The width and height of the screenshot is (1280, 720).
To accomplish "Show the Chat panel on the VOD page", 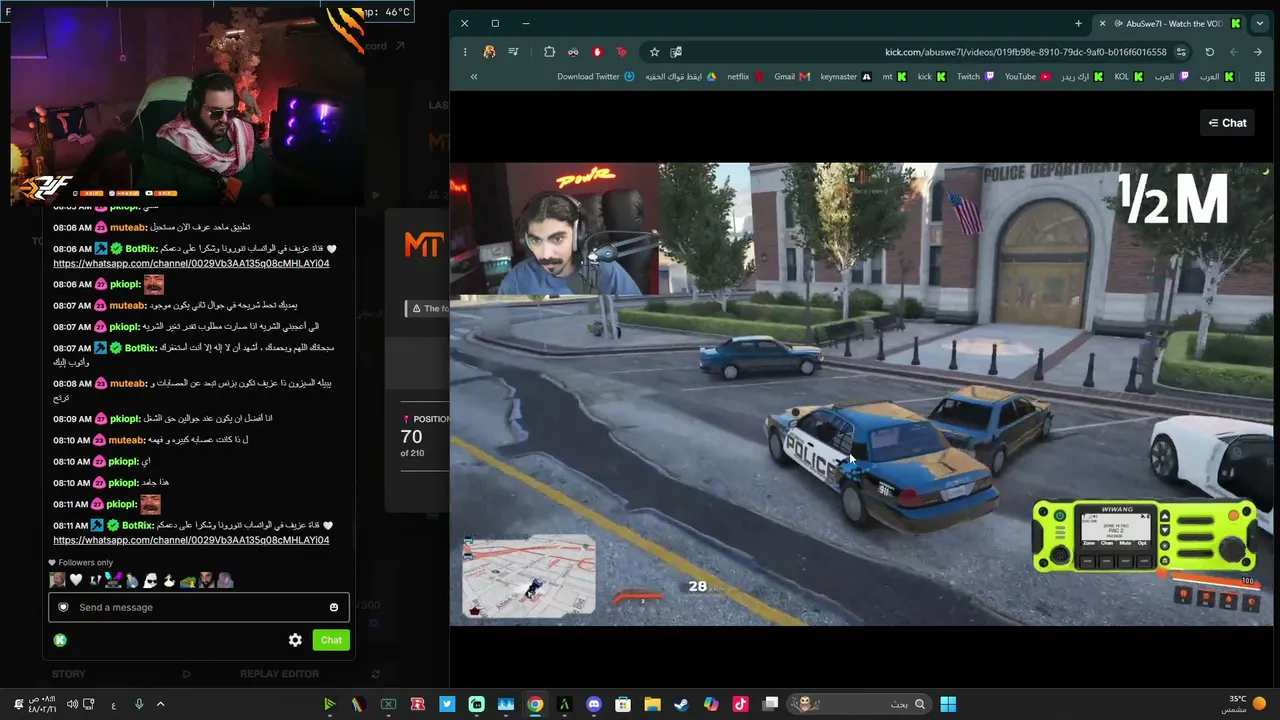I will coord(1227,123).
